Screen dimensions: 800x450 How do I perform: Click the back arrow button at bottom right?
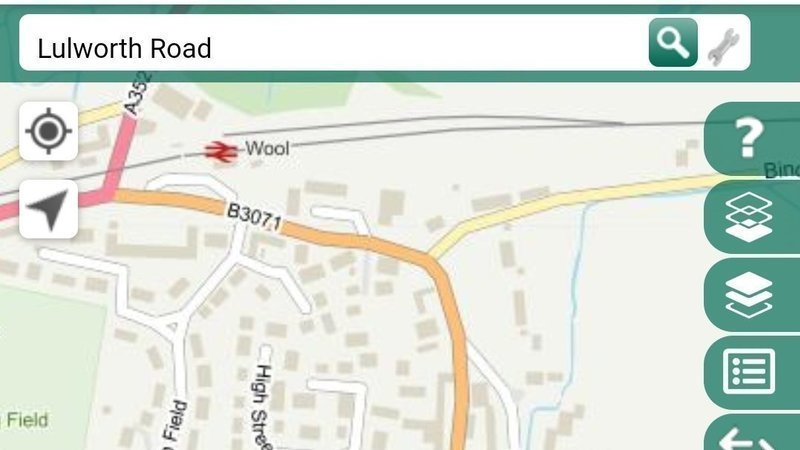752,434
